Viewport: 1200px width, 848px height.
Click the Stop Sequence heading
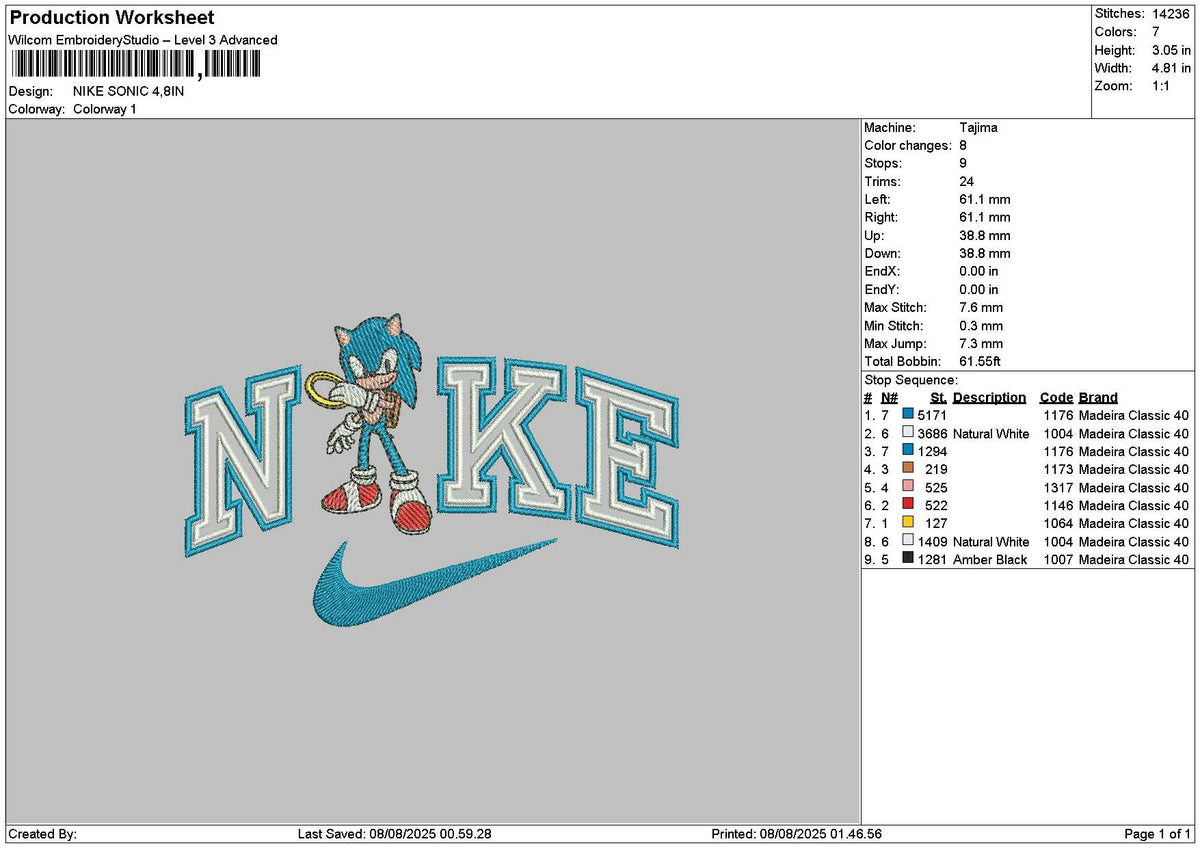(911, 380)
